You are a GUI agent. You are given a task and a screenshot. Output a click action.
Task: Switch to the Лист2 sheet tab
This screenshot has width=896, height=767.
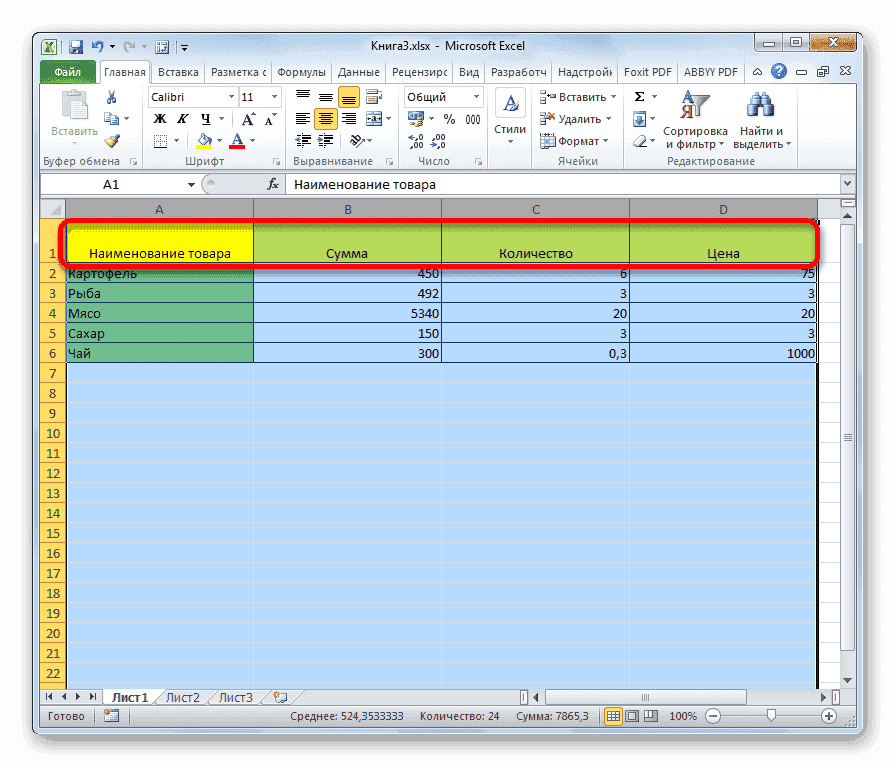pos(182,697)
